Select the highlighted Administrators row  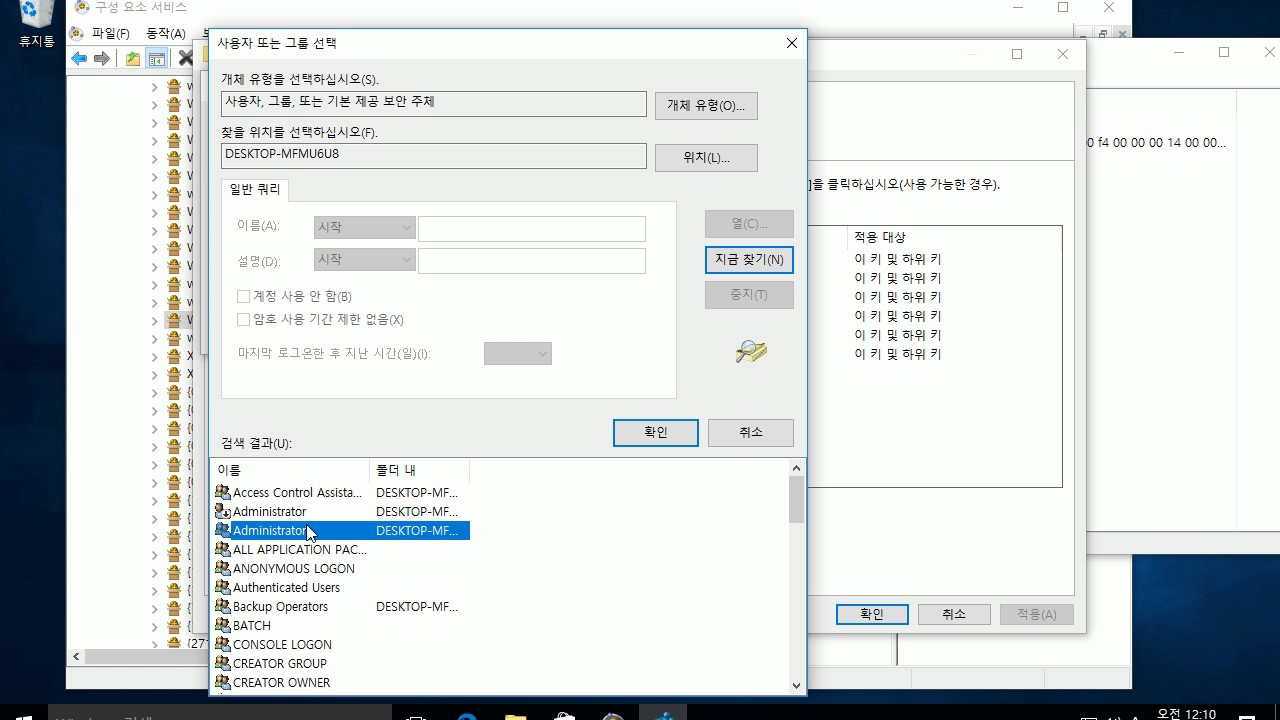[340, 530]
